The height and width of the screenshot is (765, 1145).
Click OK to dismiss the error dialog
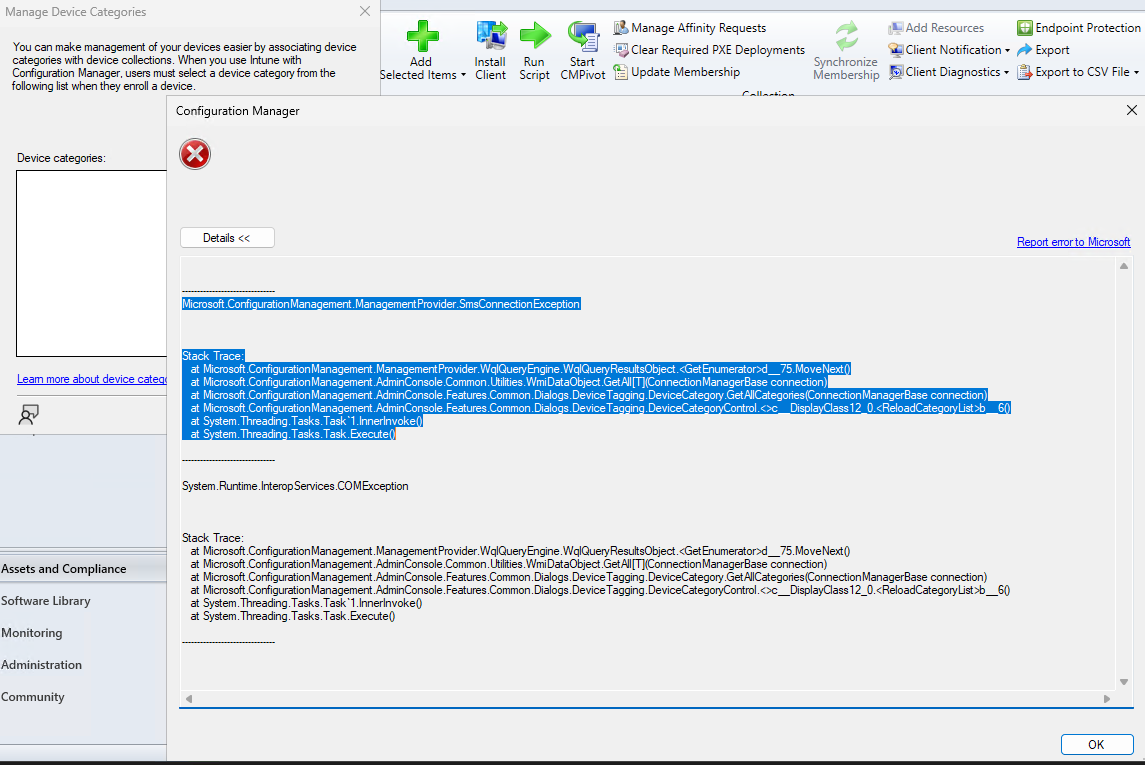pos(1097,745)
